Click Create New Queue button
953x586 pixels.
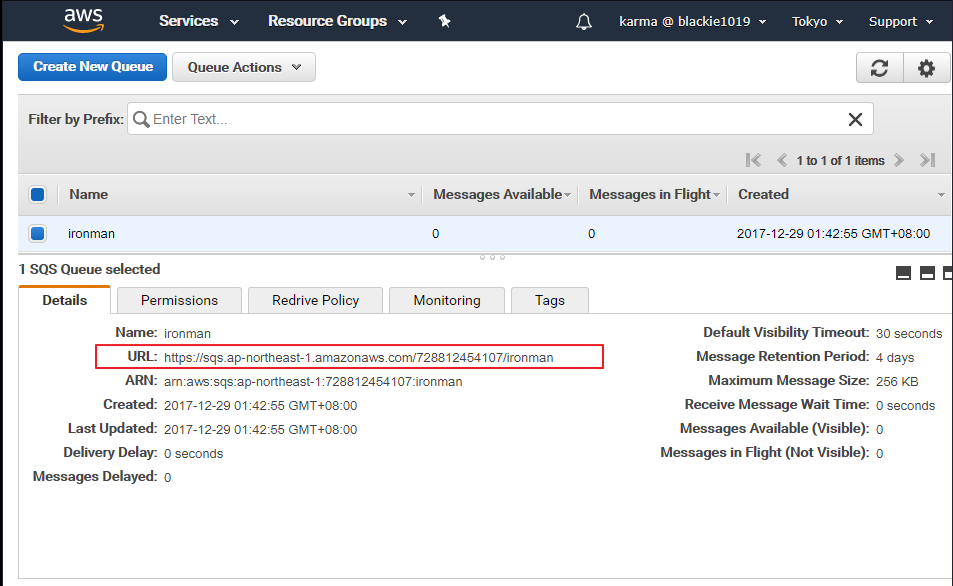point(93,67)
